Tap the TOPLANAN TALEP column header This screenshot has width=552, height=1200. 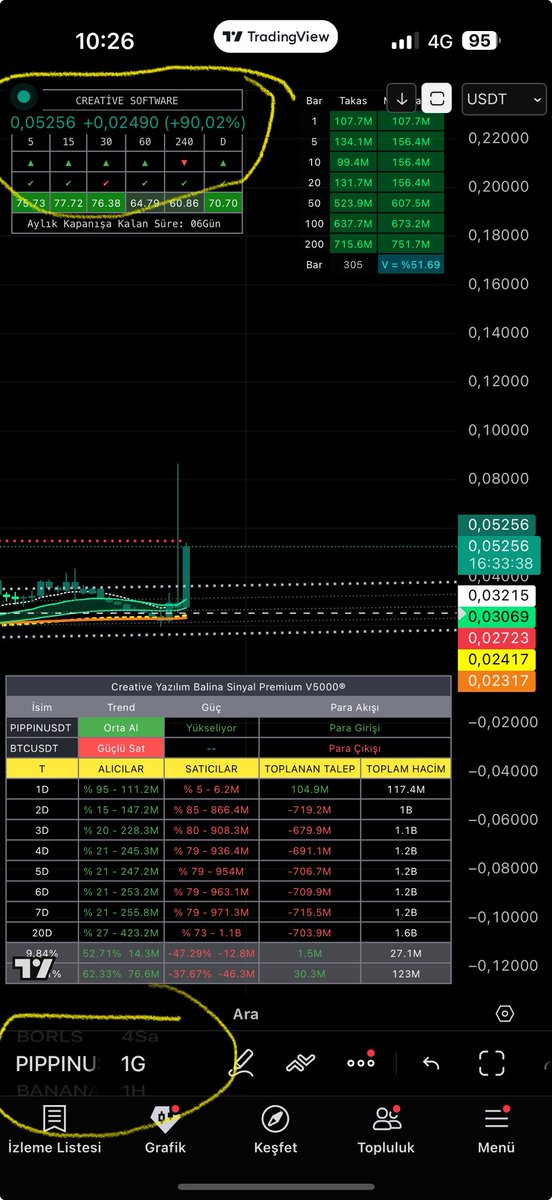310,769
